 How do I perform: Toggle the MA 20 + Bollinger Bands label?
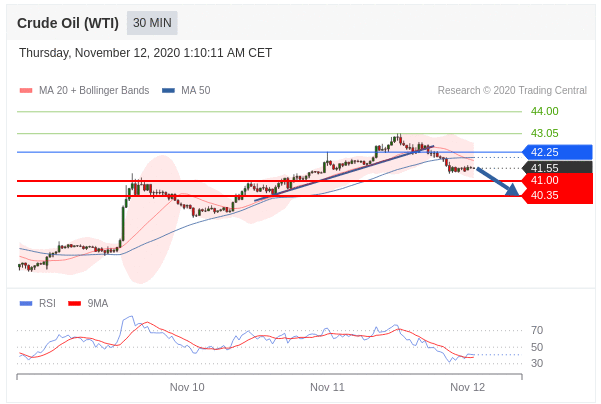click(93, 91)
